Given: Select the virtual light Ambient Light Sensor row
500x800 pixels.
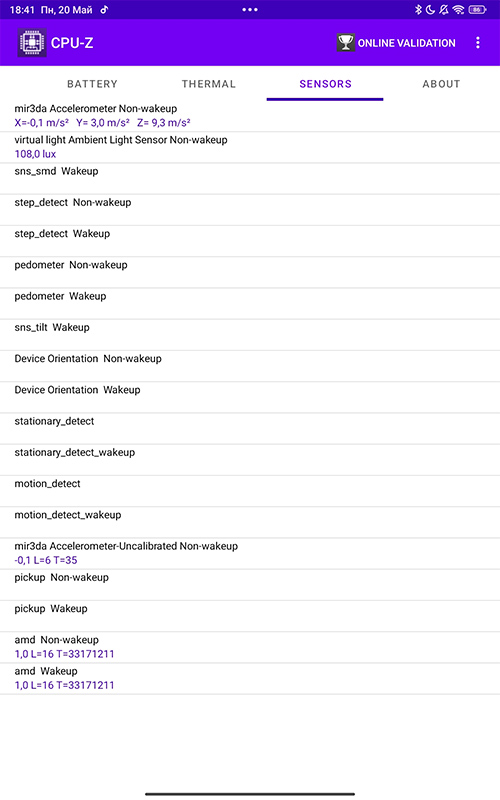Looking at the screenshot, I should [250, 147].
